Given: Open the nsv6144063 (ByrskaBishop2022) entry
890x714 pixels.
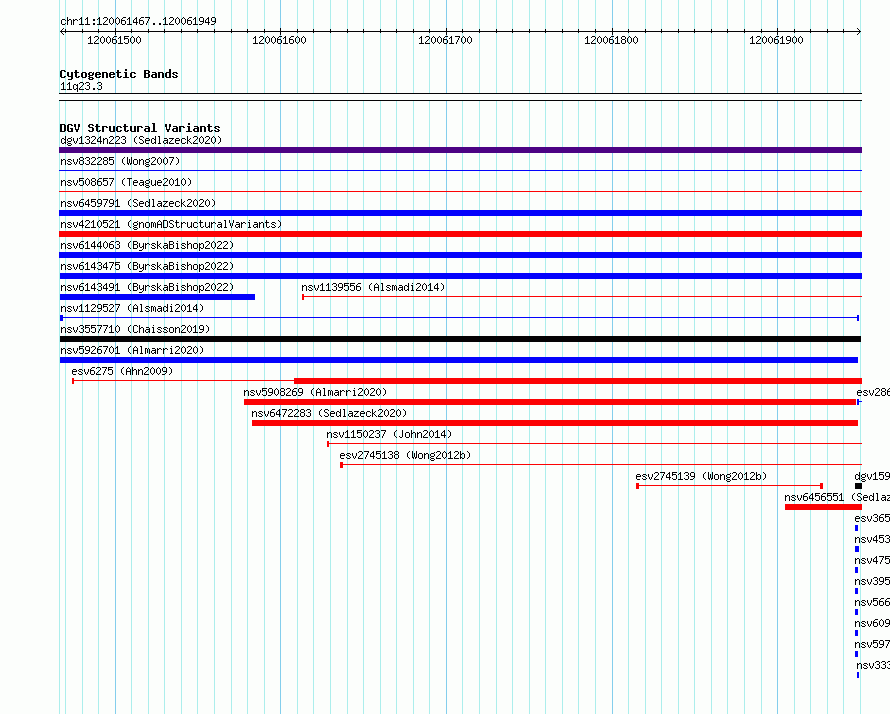Looking at the screenshot, I should pos(147,245).
